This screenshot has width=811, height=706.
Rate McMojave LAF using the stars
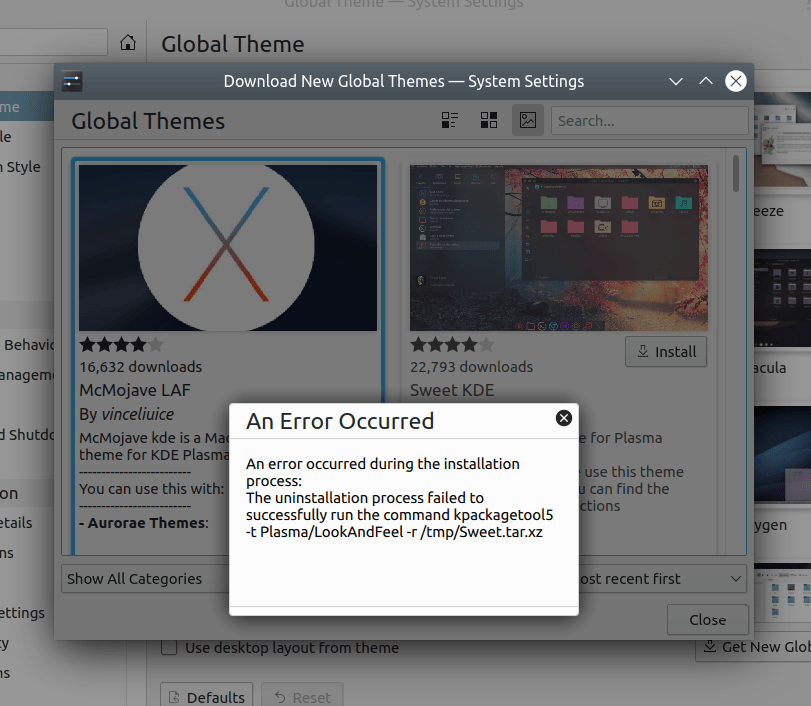pyautogui.click(x=120, y=345)
